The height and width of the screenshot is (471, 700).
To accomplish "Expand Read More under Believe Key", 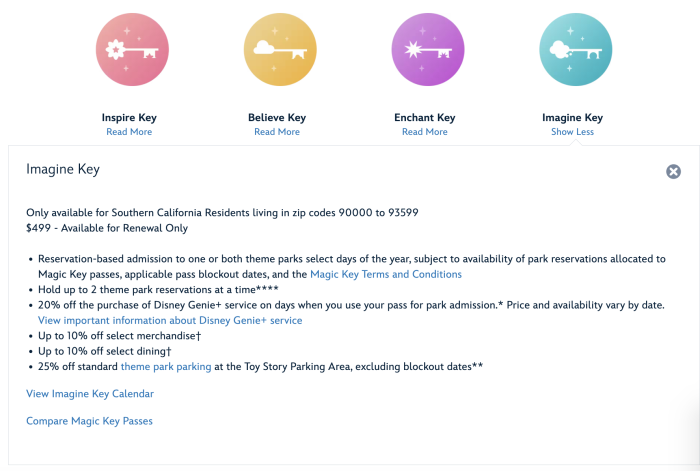I will click(x=277, y=132).
